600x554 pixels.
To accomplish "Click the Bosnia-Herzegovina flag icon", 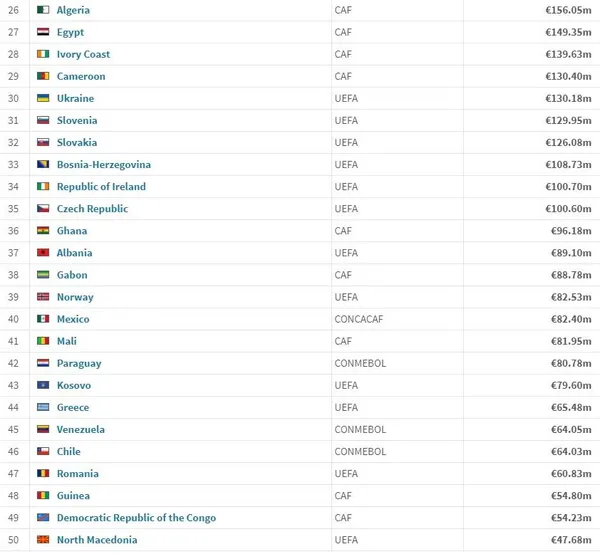I will tap(43, 164).
